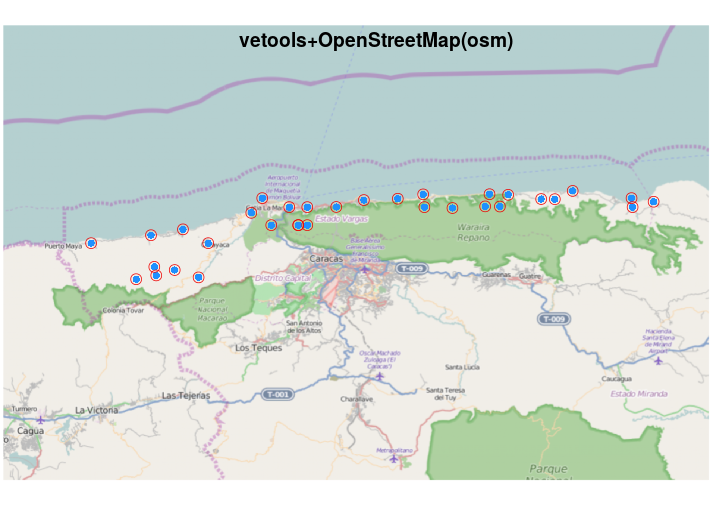Select the easternmost blue marker on the coast

tap(653, 202)
